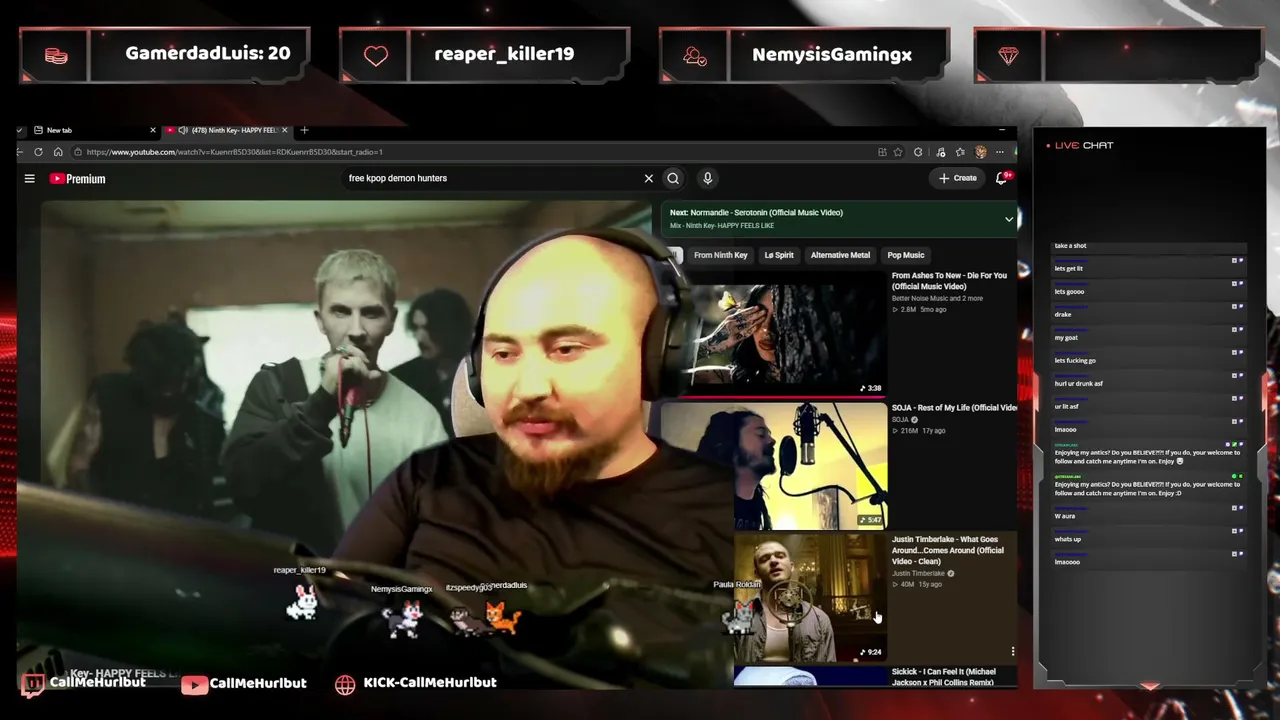Click the Create button on YouTube

(x=957, y=178)
